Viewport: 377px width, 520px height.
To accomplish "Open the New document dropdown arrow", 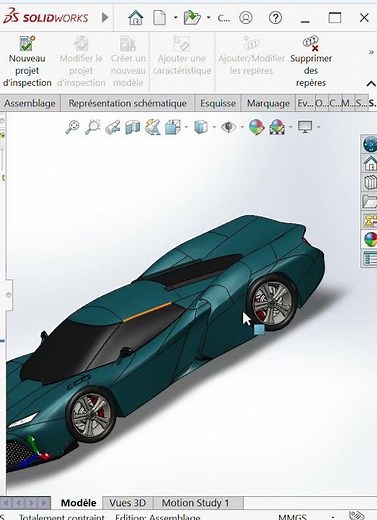I will point(175,17).
